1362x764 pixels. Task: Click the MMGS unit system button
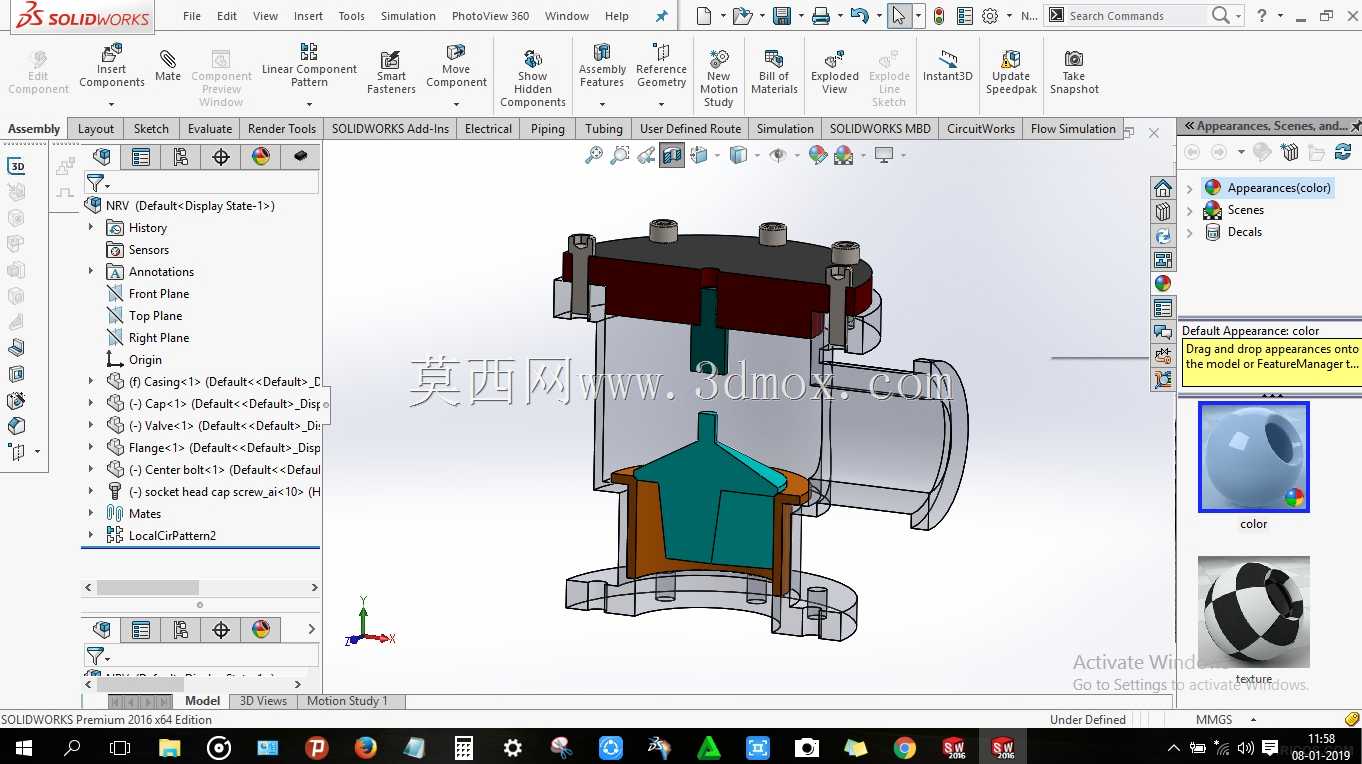pyautogui.click(x=1214, y=720)
